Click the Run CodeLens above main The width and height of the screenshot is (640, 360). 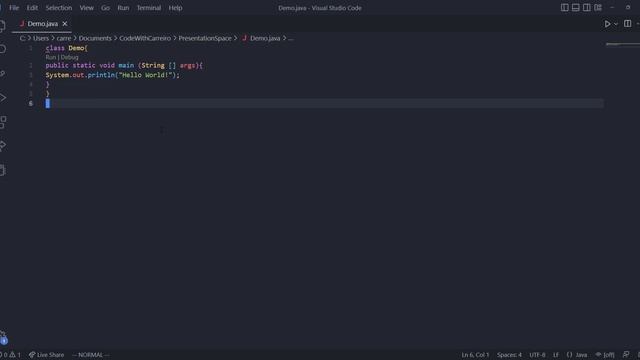pos(51,57)
